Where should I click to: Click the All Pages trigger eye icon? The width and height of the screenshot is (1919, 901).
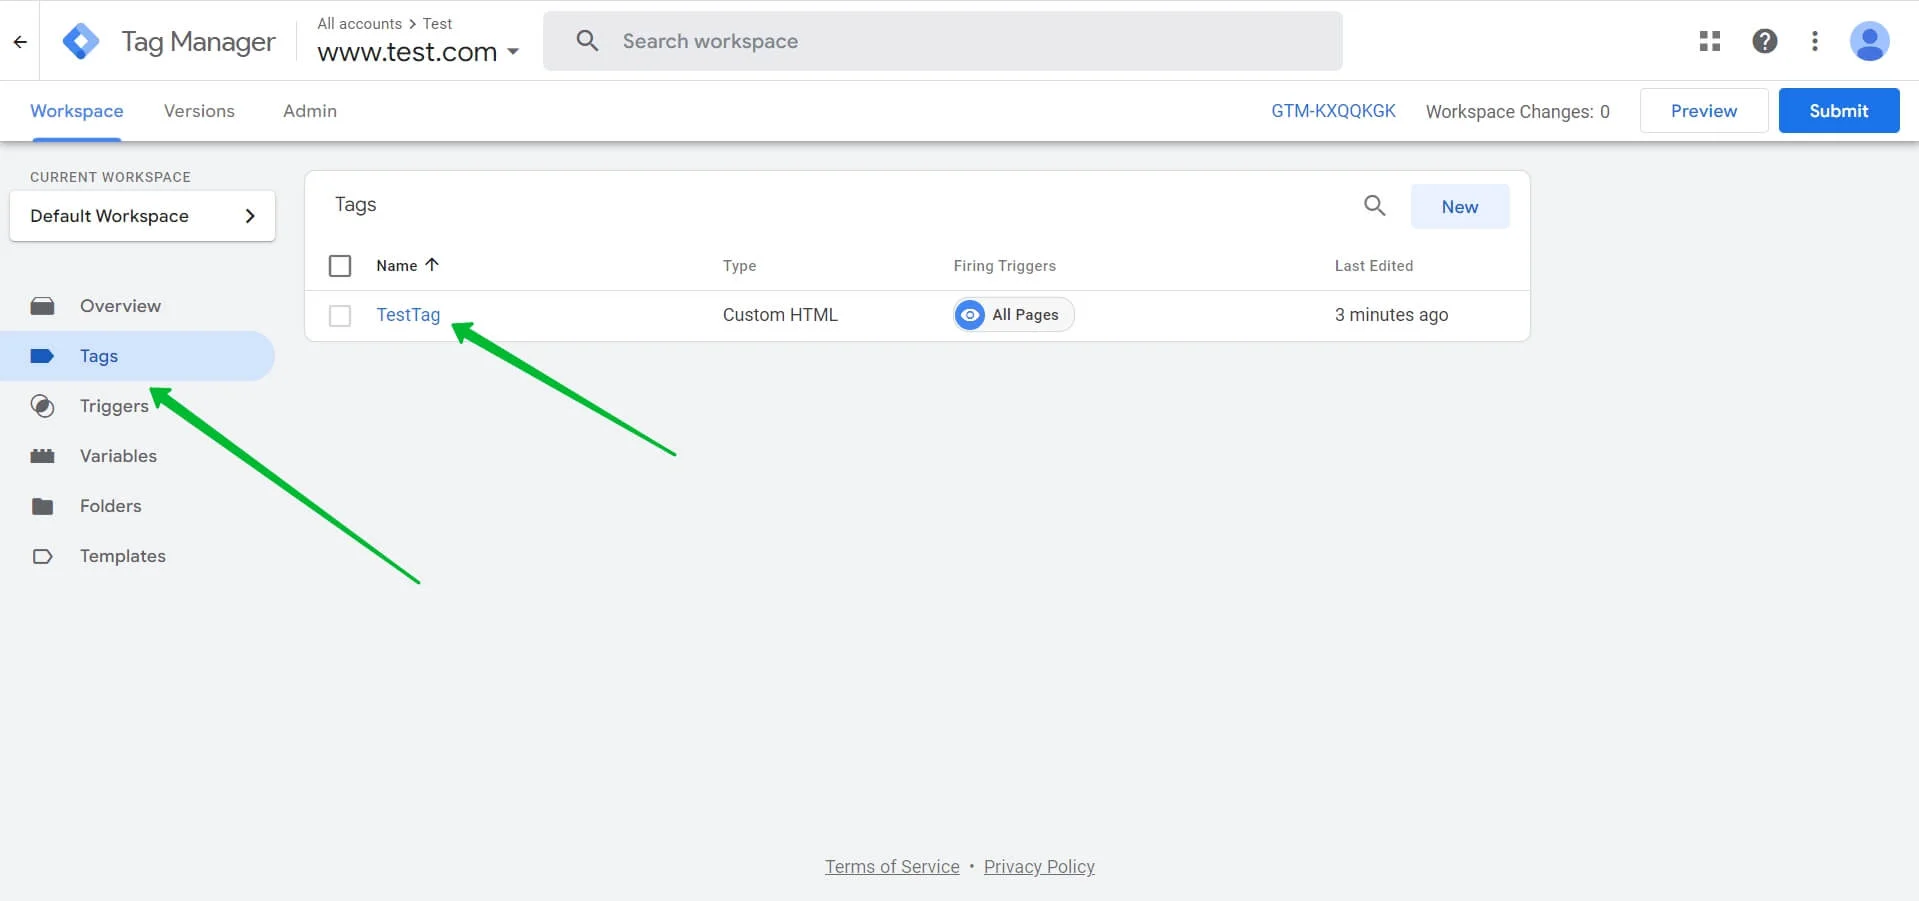tap(970, 315)
